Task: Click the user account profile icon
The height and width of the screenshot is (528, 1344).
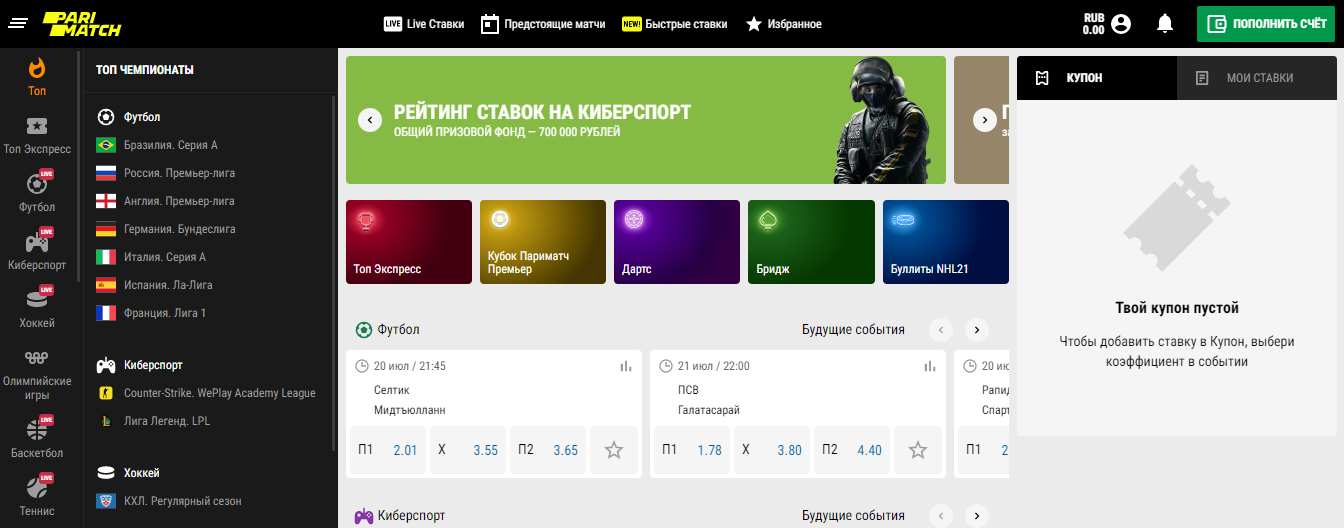Action: click(x=1121, y=24)
